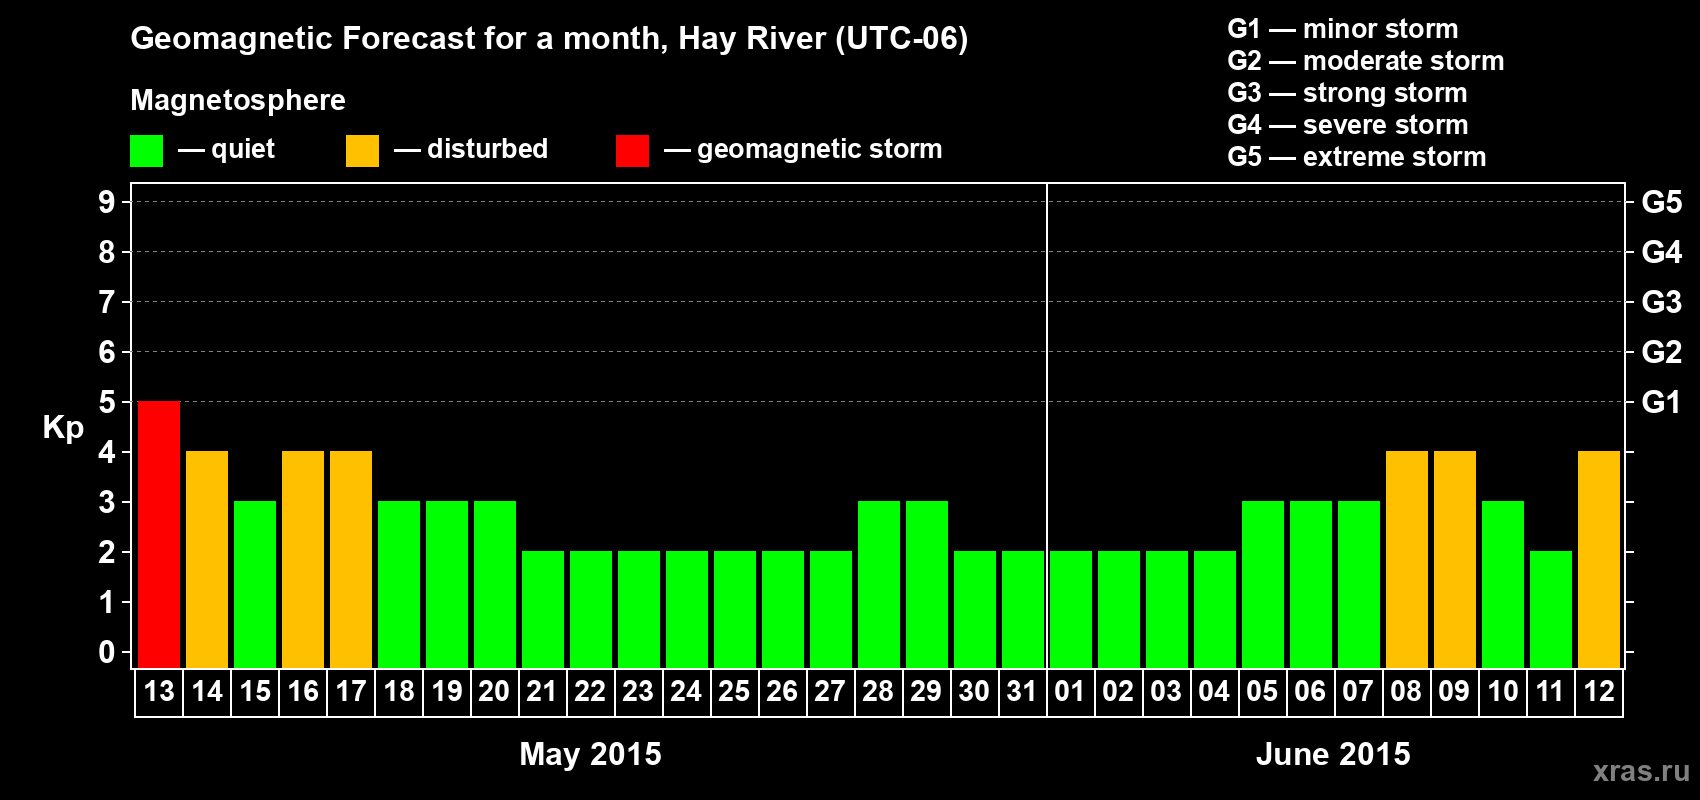Screen dimensions: 1700x800
Task: Click the Kp value 5 axis label
Action: tap(107, 402)
